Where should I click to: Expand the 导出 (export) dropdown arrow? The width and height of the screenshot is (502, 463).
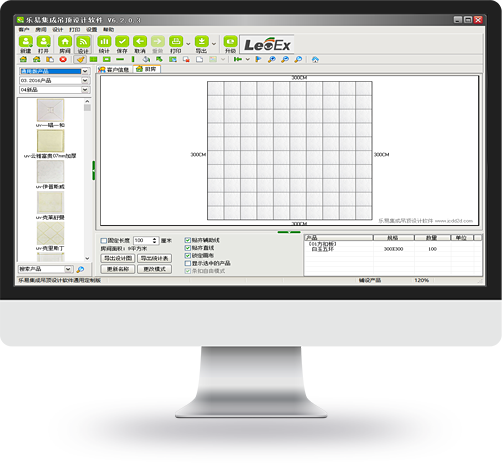[x=214, y=44]
